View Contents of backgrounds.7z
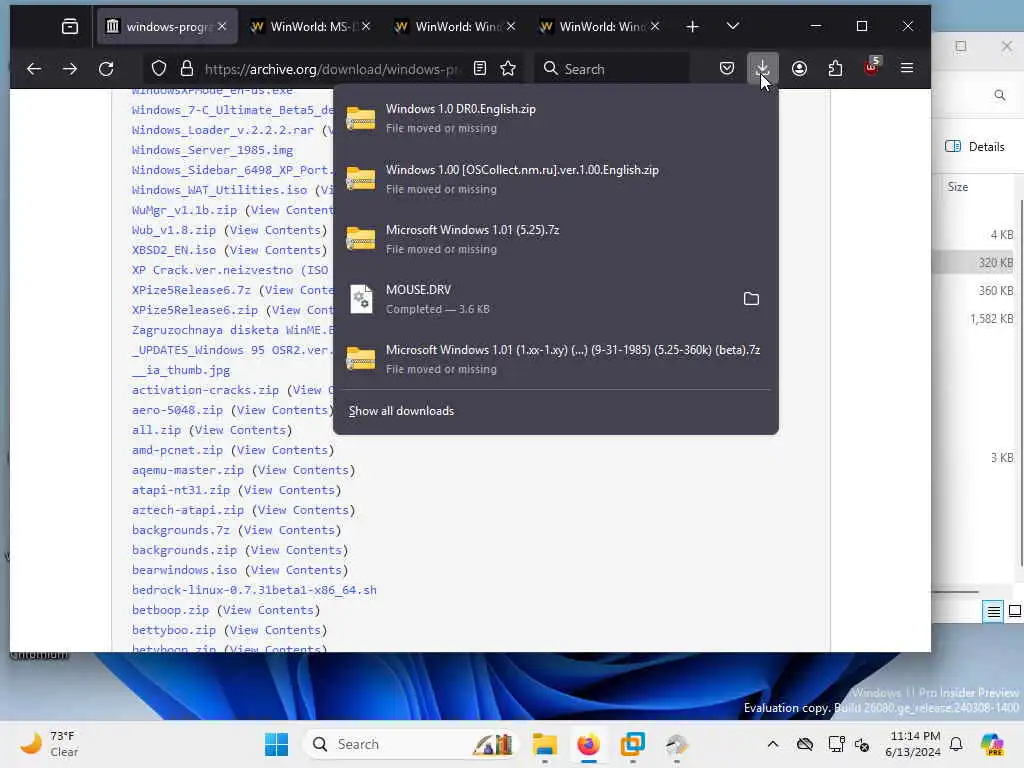1024x768 pixels. (x=289, y=530)
